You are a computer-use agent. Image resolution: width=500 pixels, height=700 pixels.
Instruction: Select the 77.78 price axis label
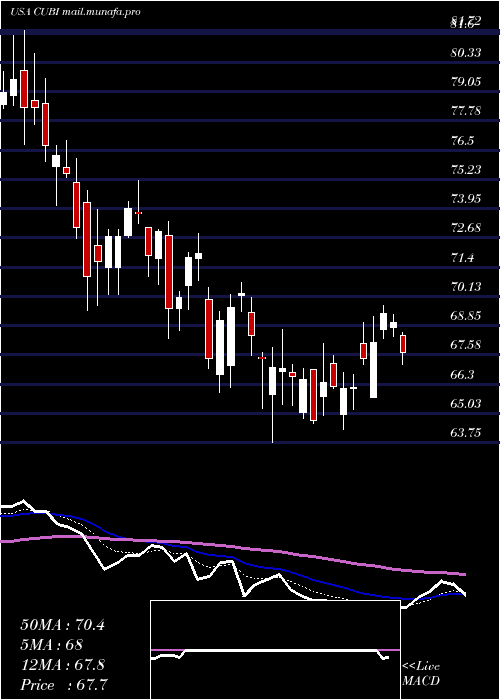(466, 111)
